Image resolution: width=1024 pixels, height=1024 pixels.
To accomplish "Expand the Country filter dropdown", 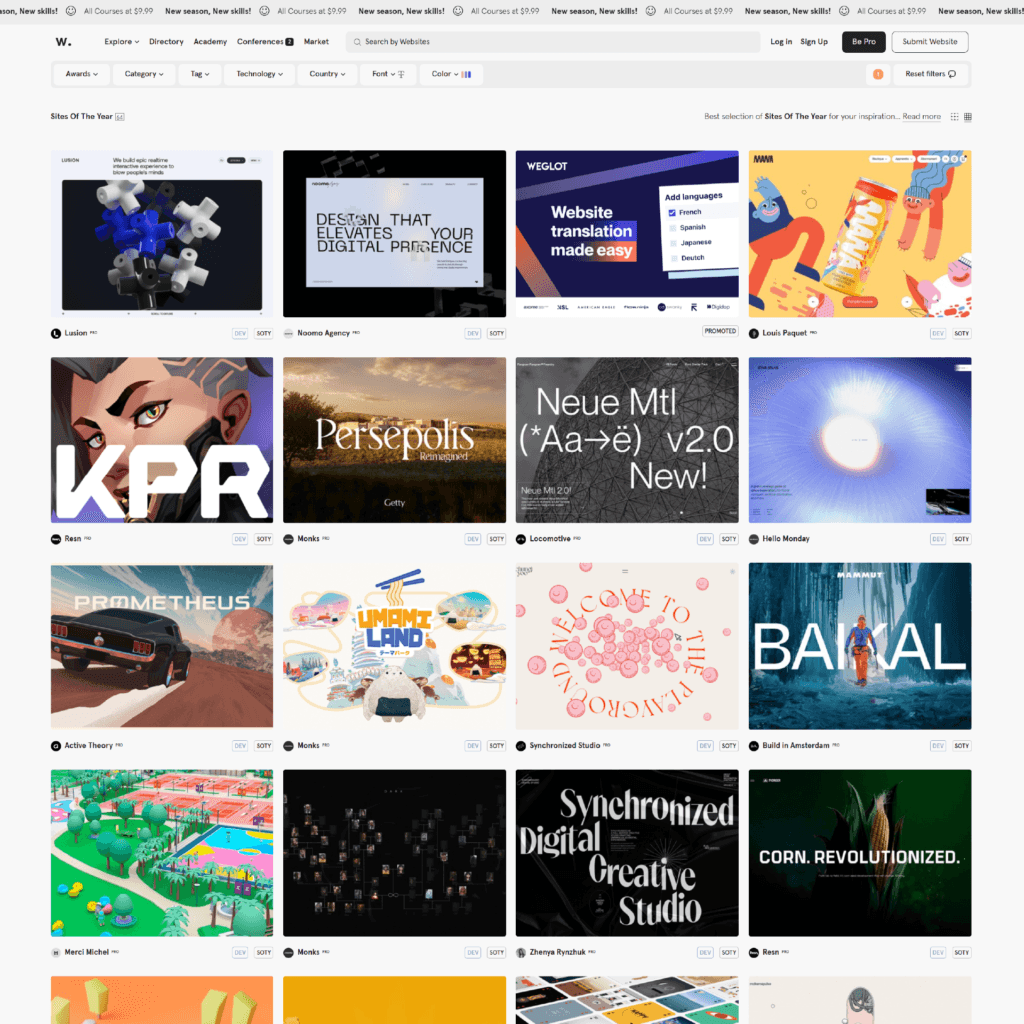I will (x=327, y=74).
